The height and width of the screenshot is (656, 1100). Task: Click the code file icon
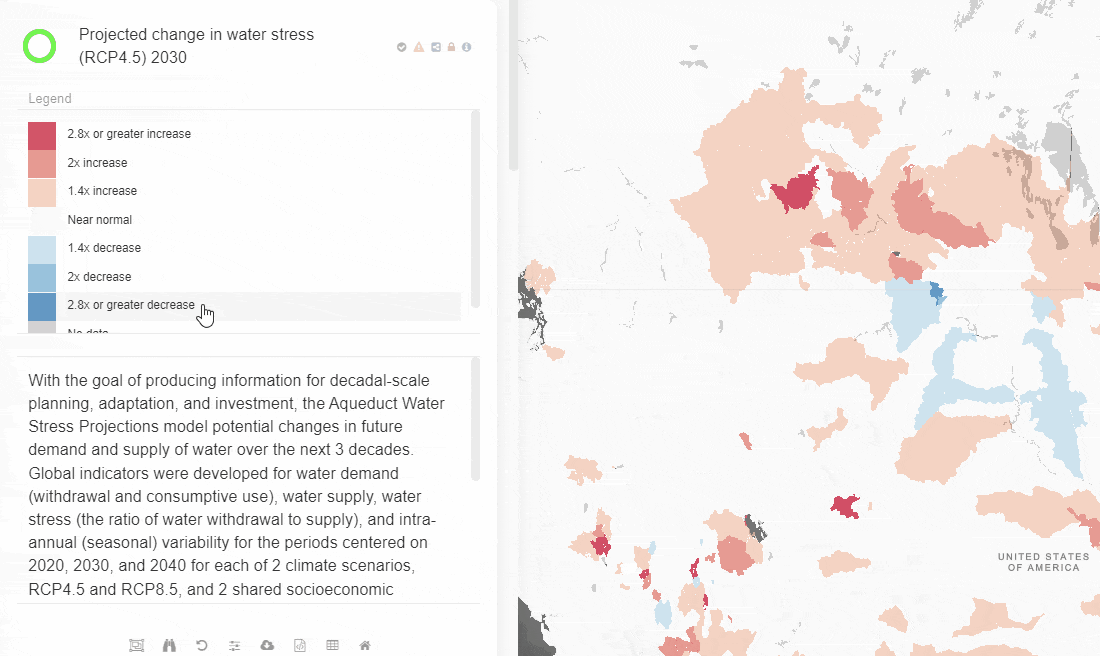[x=299, y=646]
